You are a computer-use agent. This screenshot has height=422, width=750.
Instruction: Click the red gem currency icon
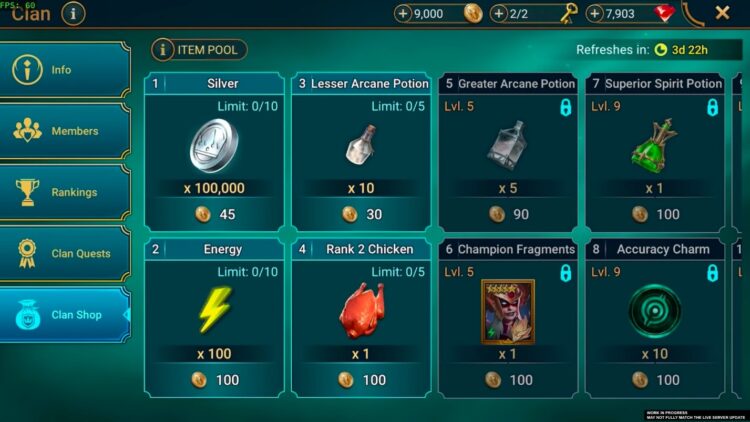(664, 13)
